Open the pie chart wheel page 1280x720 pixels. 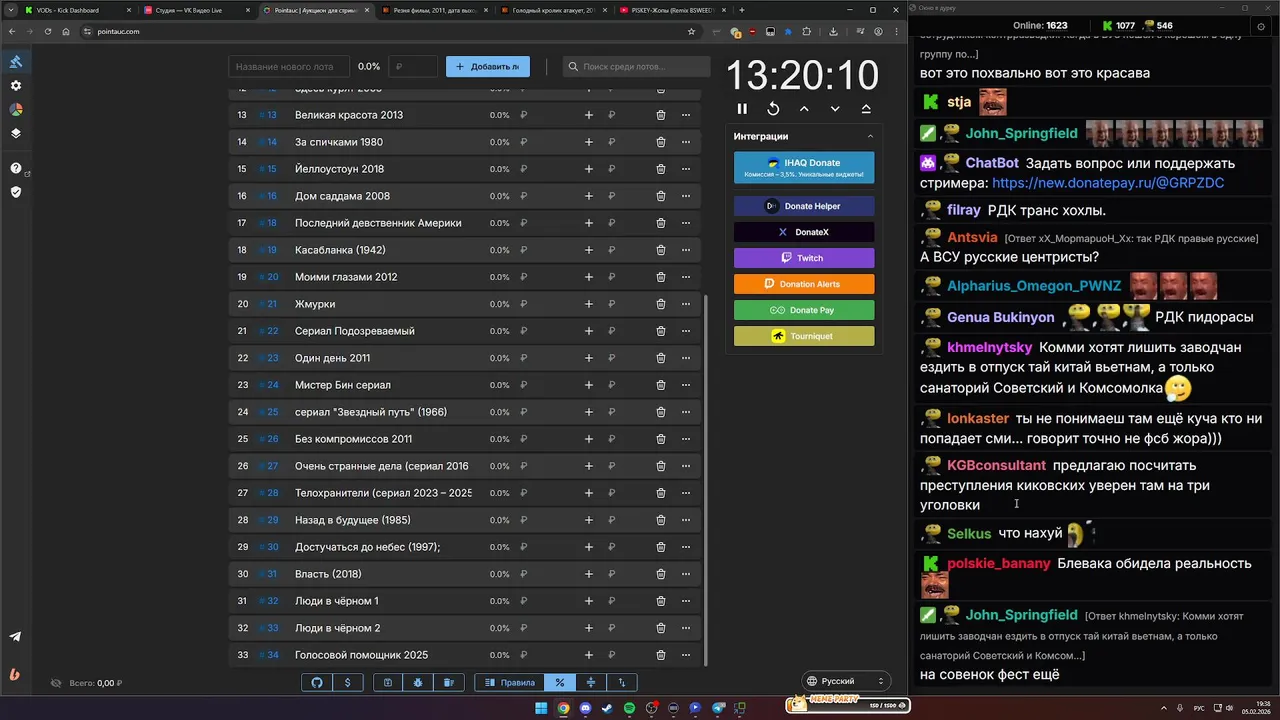(16, 110)
